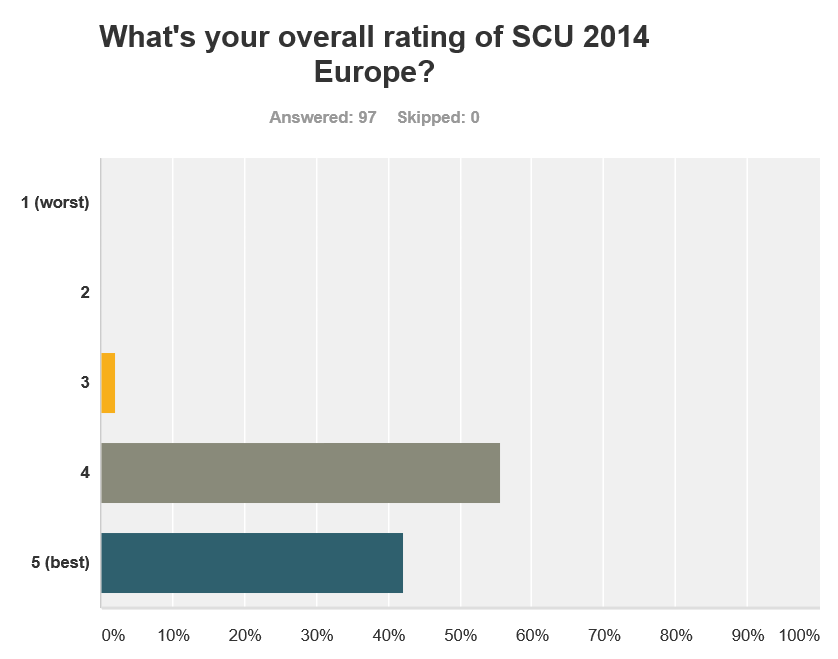
Task: Click the 30% x-axis tick label
Action: (317, 635)
